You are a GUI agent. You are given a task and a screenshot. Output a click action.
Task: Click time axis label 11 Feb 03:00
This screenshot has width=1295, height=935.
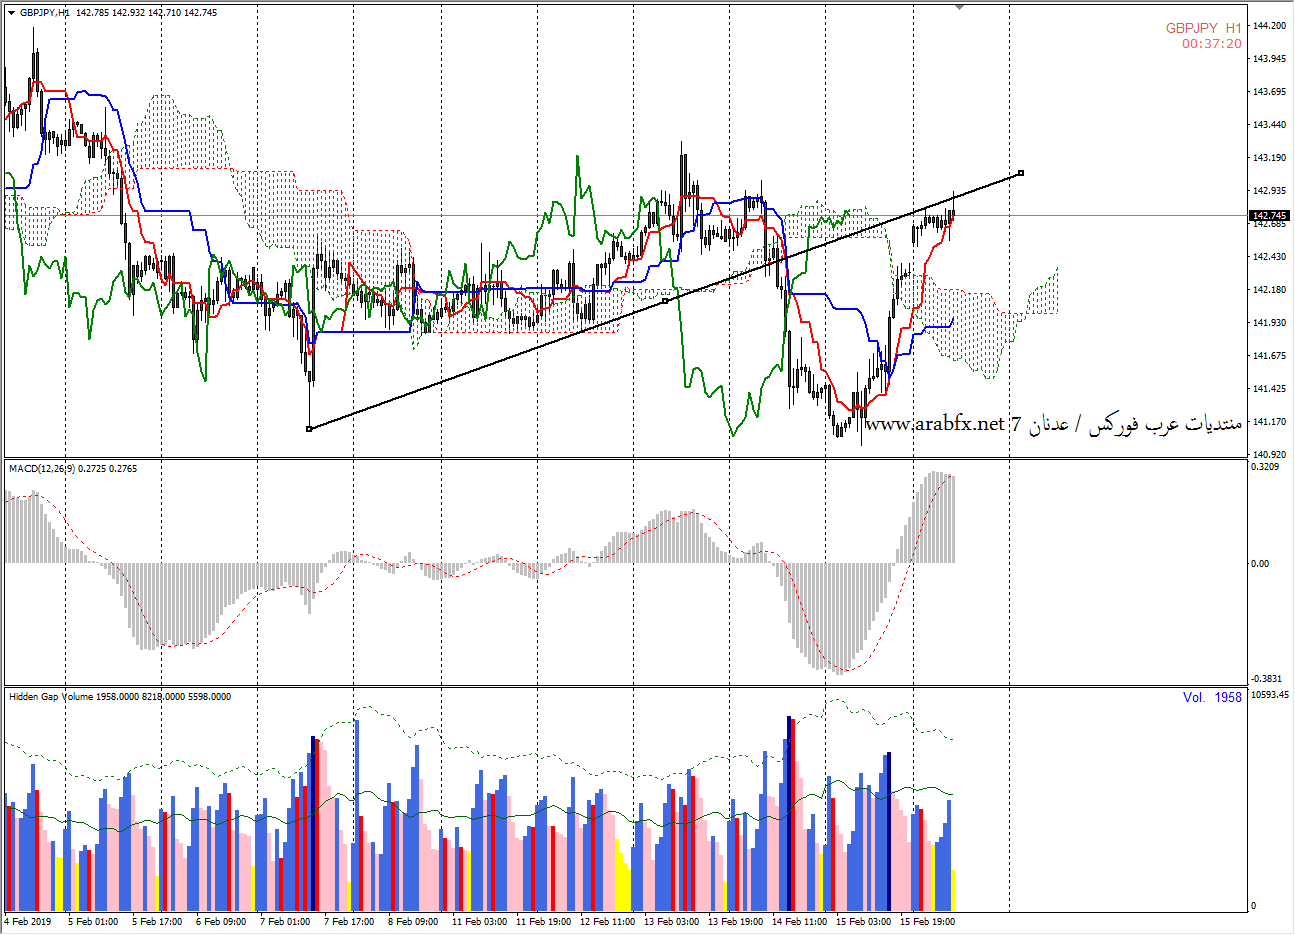(479, 922)
